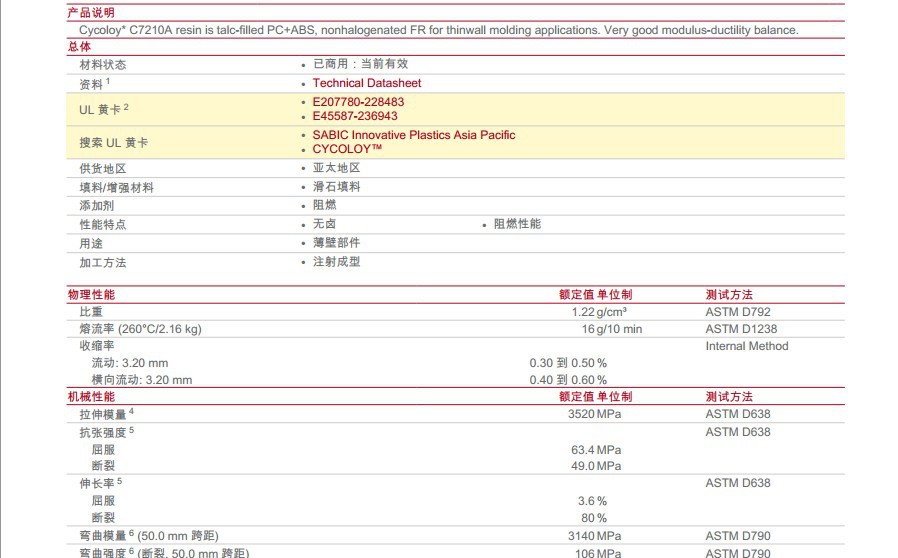Image resolution: width=898 pixels, height=558 pixels.
Task: Click the 物理性能 table header
Action: [91, 295]
